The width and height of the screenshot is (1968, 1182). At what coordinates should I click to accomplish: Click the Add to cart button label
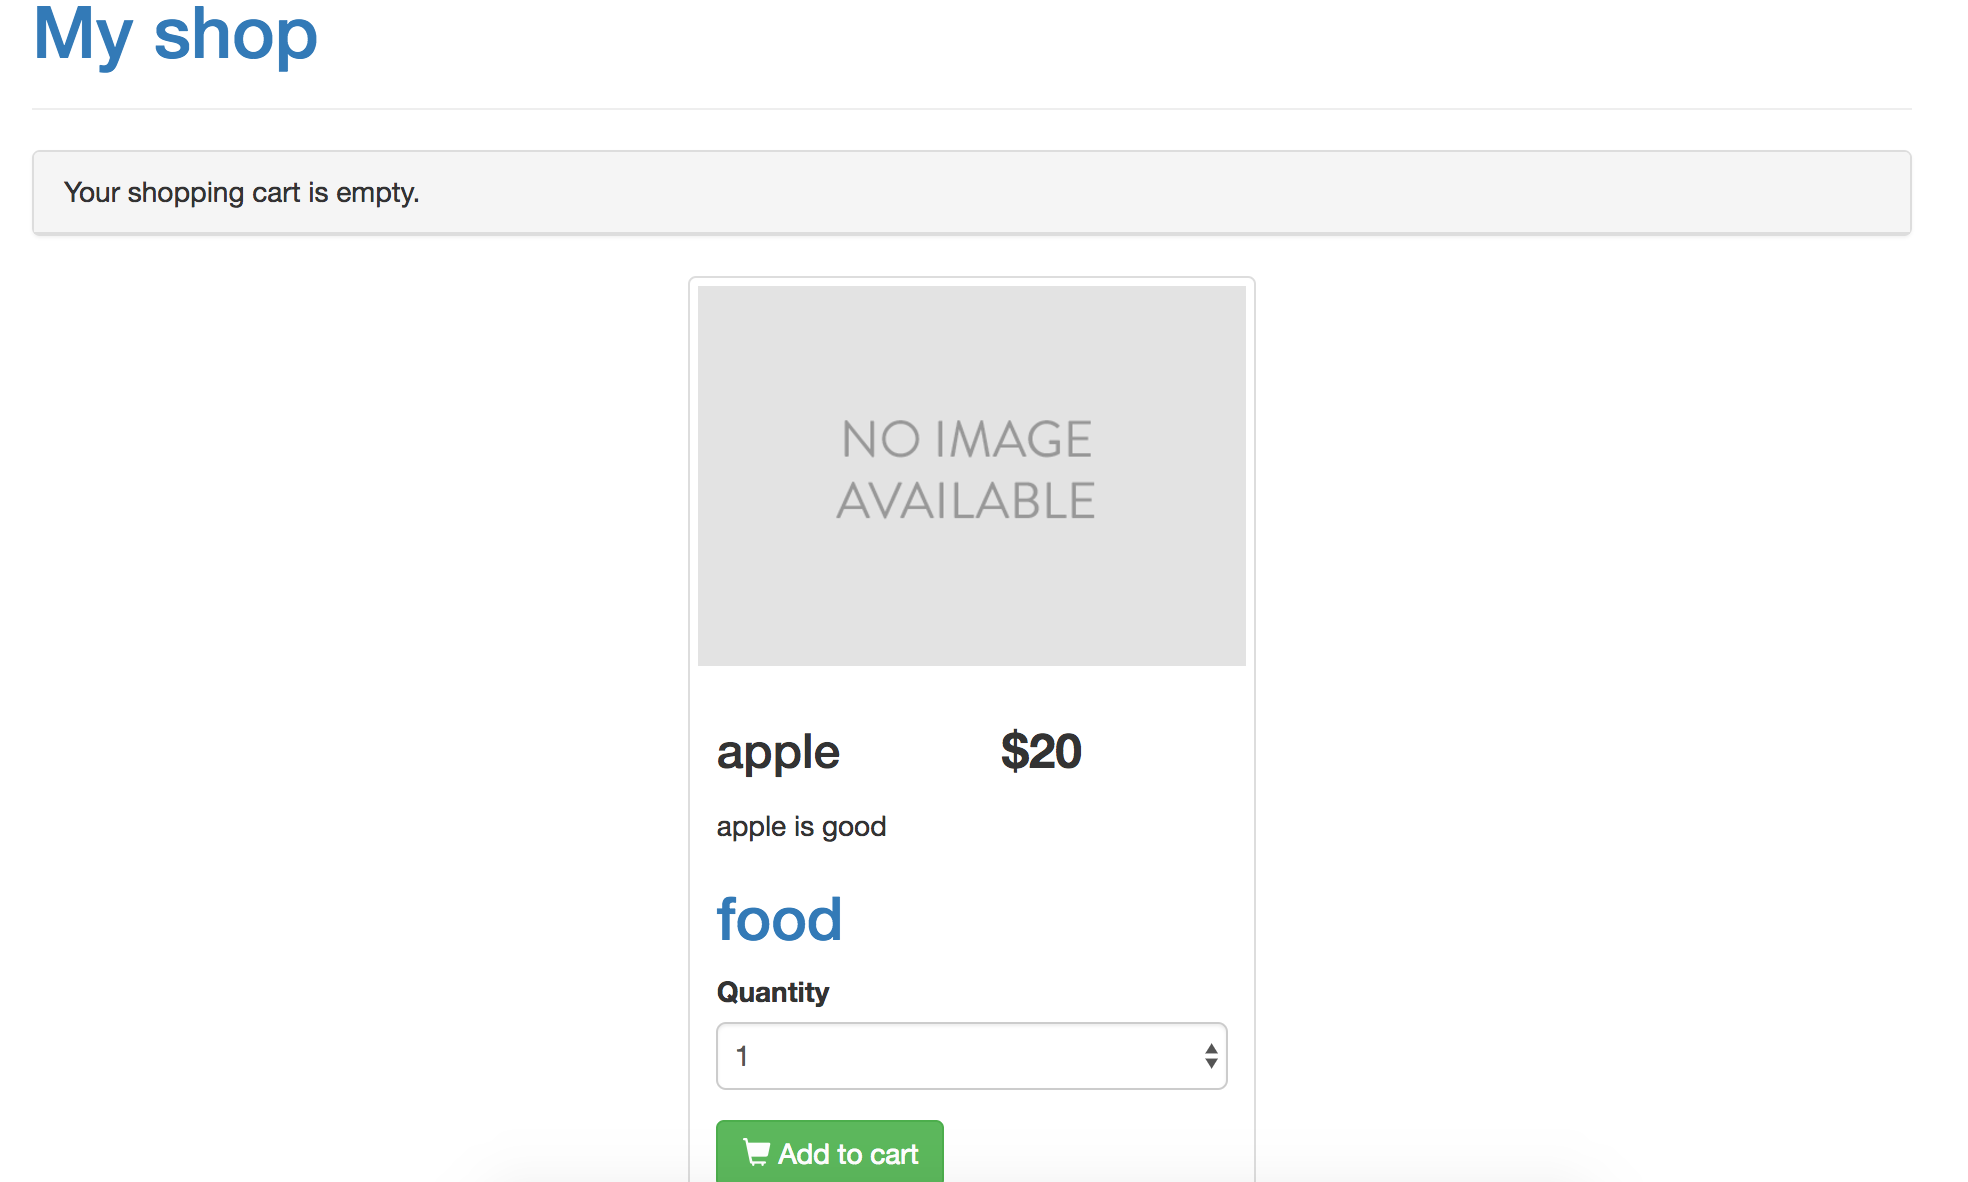pyautogui.click(x=848, y=1154)
